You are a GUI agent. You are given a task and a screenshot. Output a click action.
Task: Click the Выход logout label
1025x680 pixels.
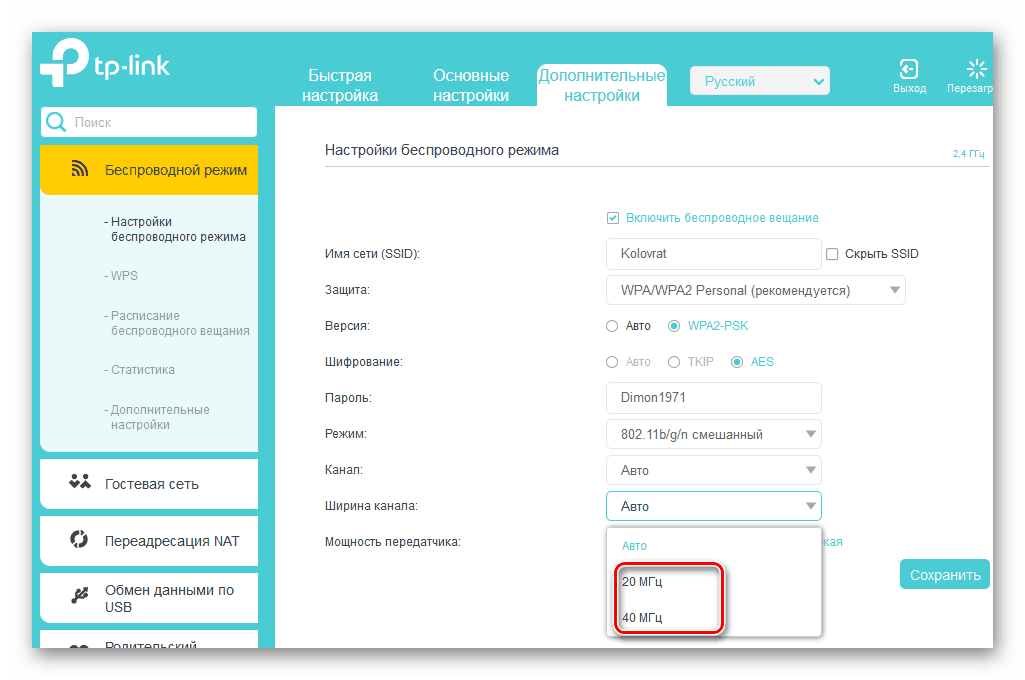[909, 88]
